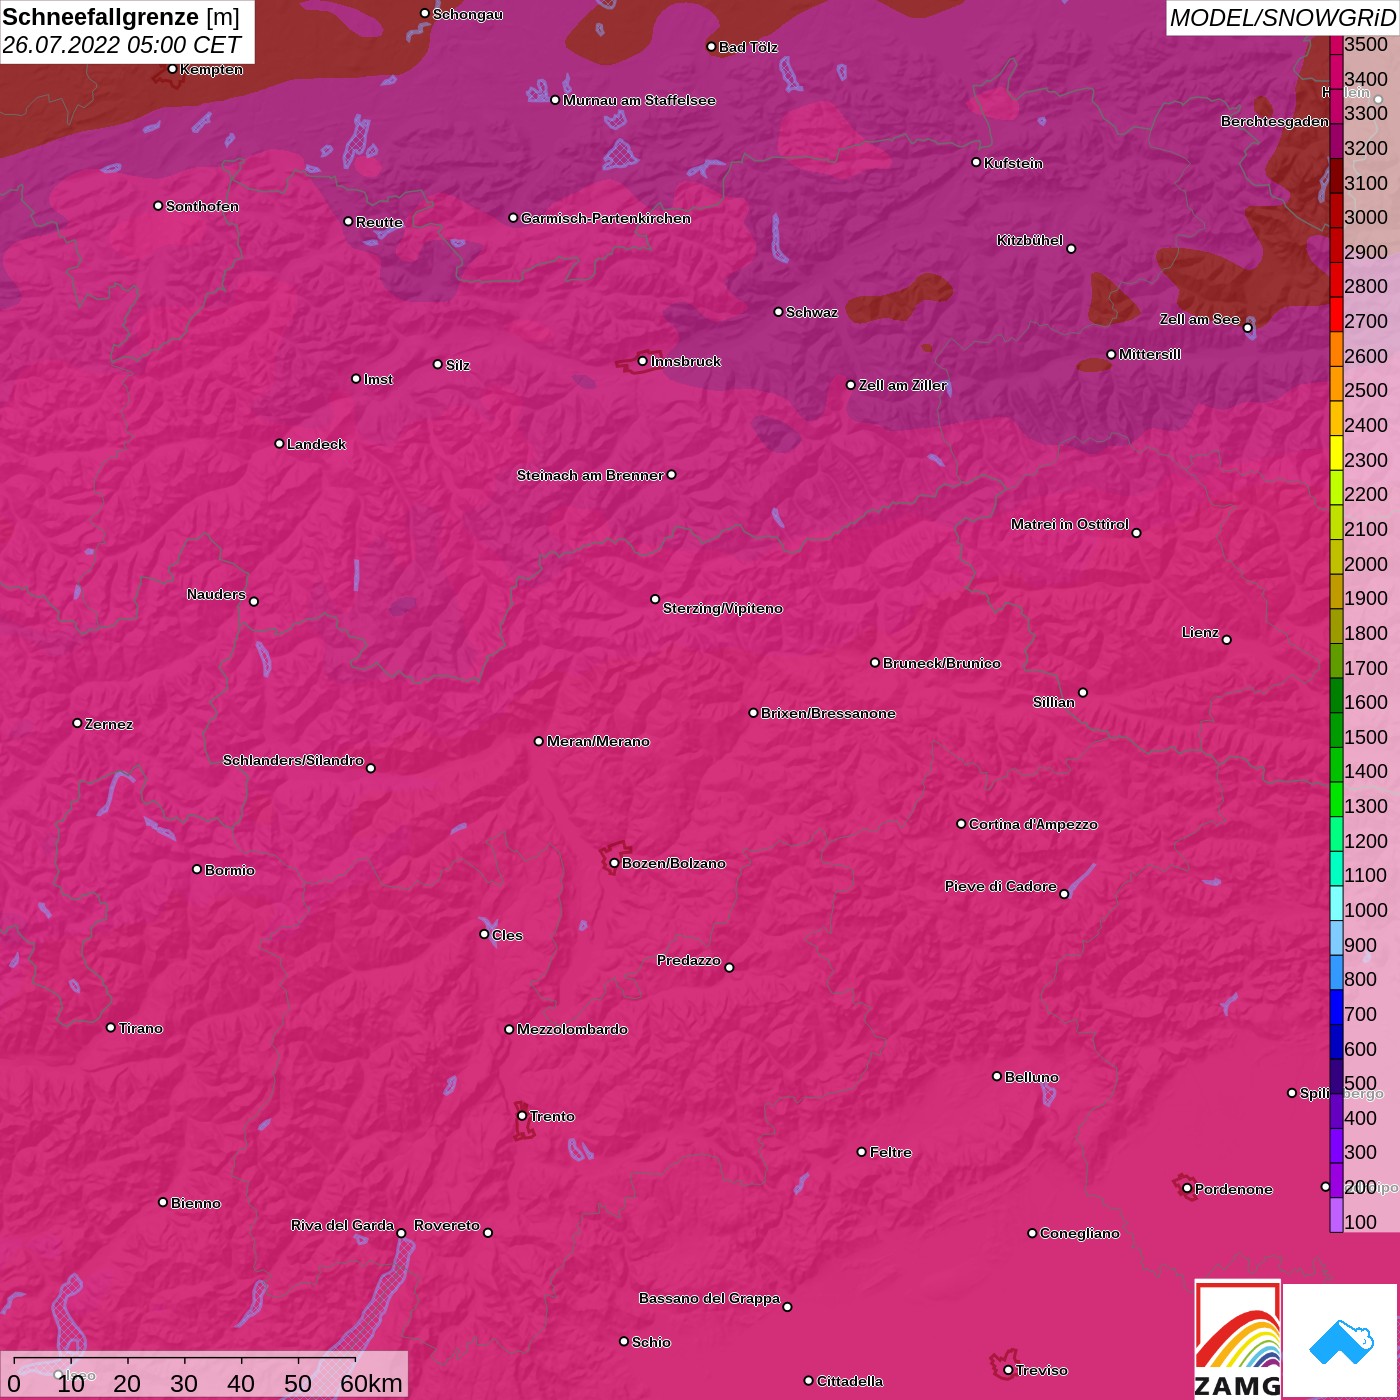Select the Zernez town label
This screenshot has height=1400, width=1400.
click(109, 724)
